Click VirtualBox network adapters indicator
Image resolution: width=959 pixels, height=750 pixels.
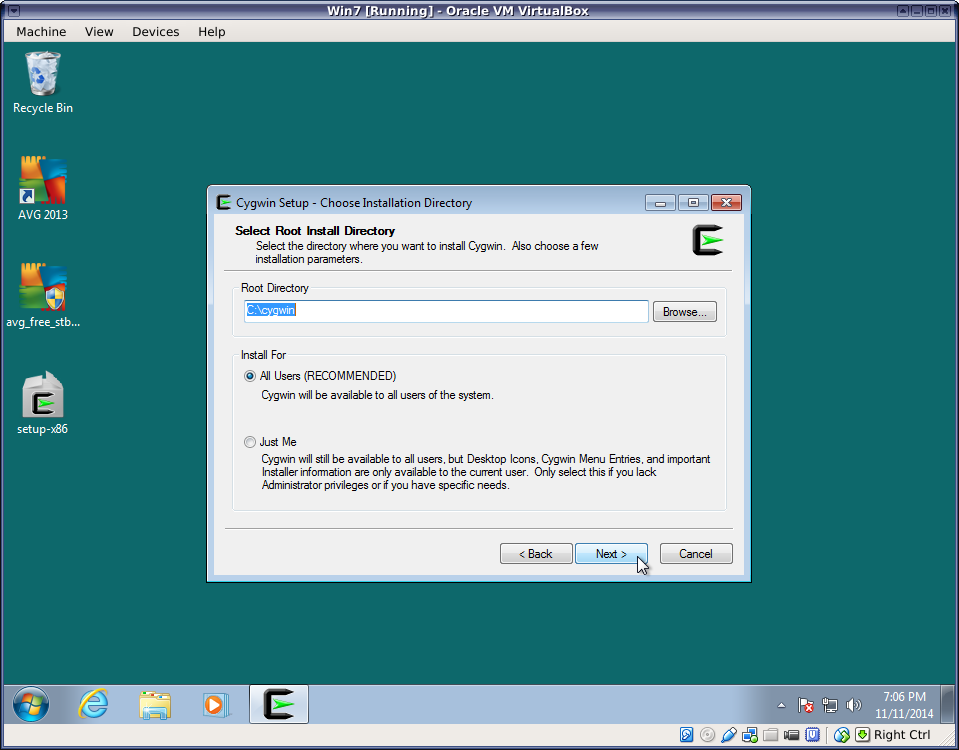pyautogui.click(x=750, y=735)
